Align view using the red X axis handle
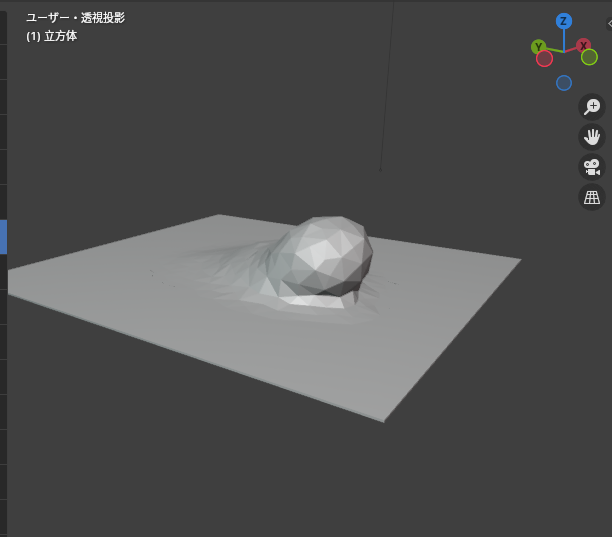The height and width of the screenshot is (537, 612). coord(584,46)
